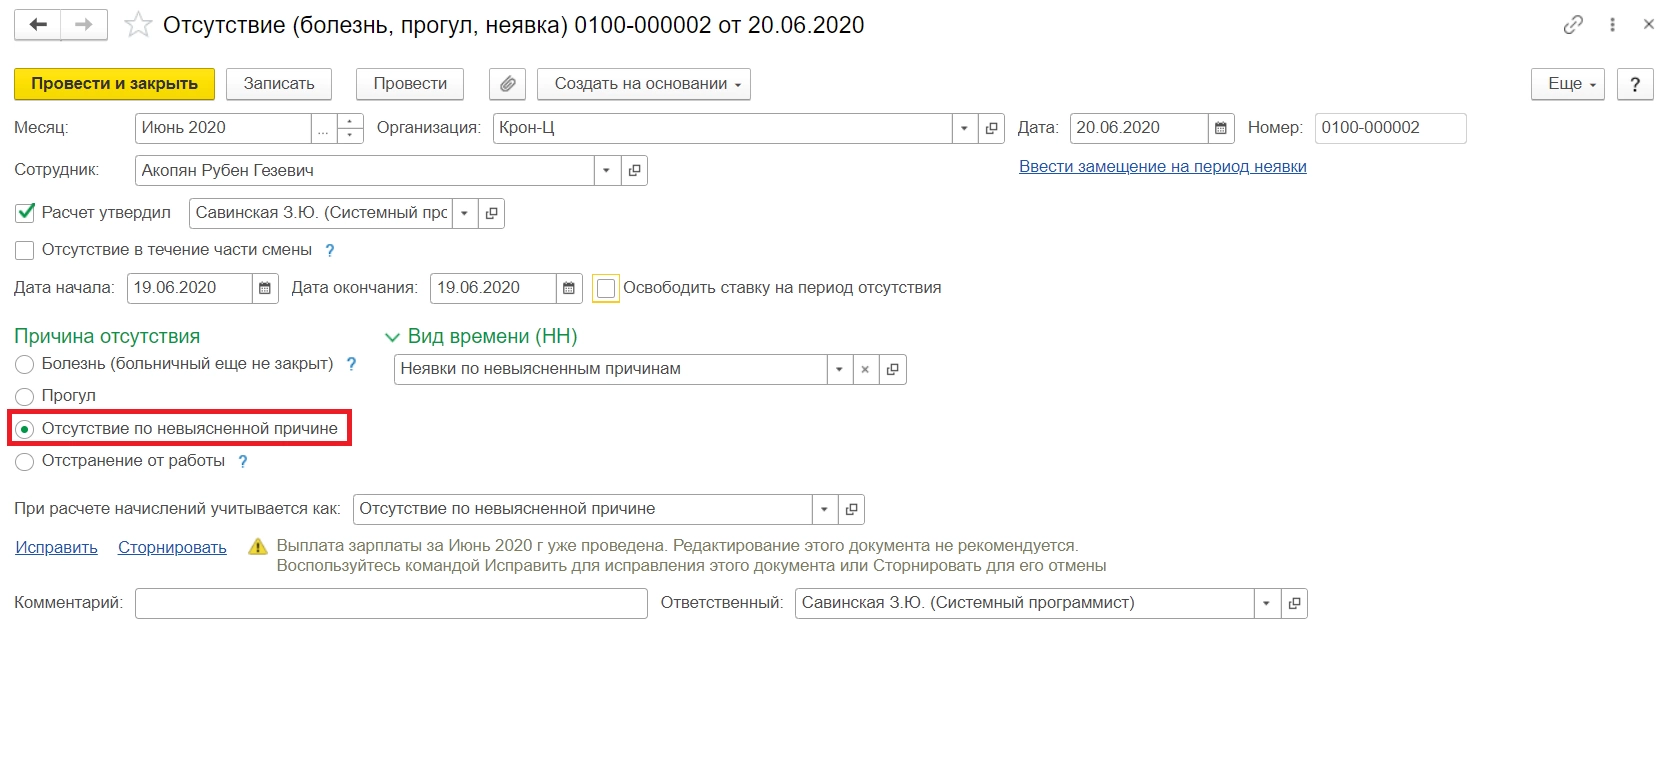Clear the Вид времени field

point(865,370)
